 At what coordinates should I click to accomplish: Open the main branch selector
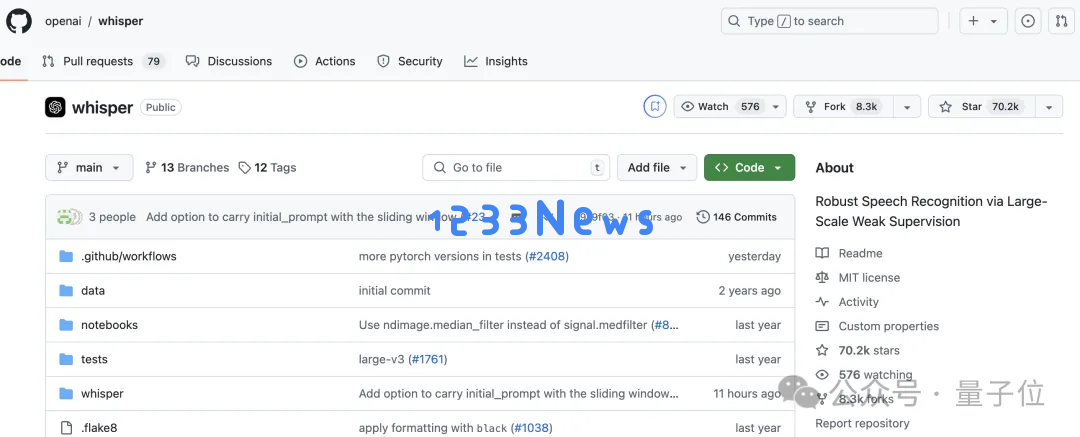(x=90, y=167)
